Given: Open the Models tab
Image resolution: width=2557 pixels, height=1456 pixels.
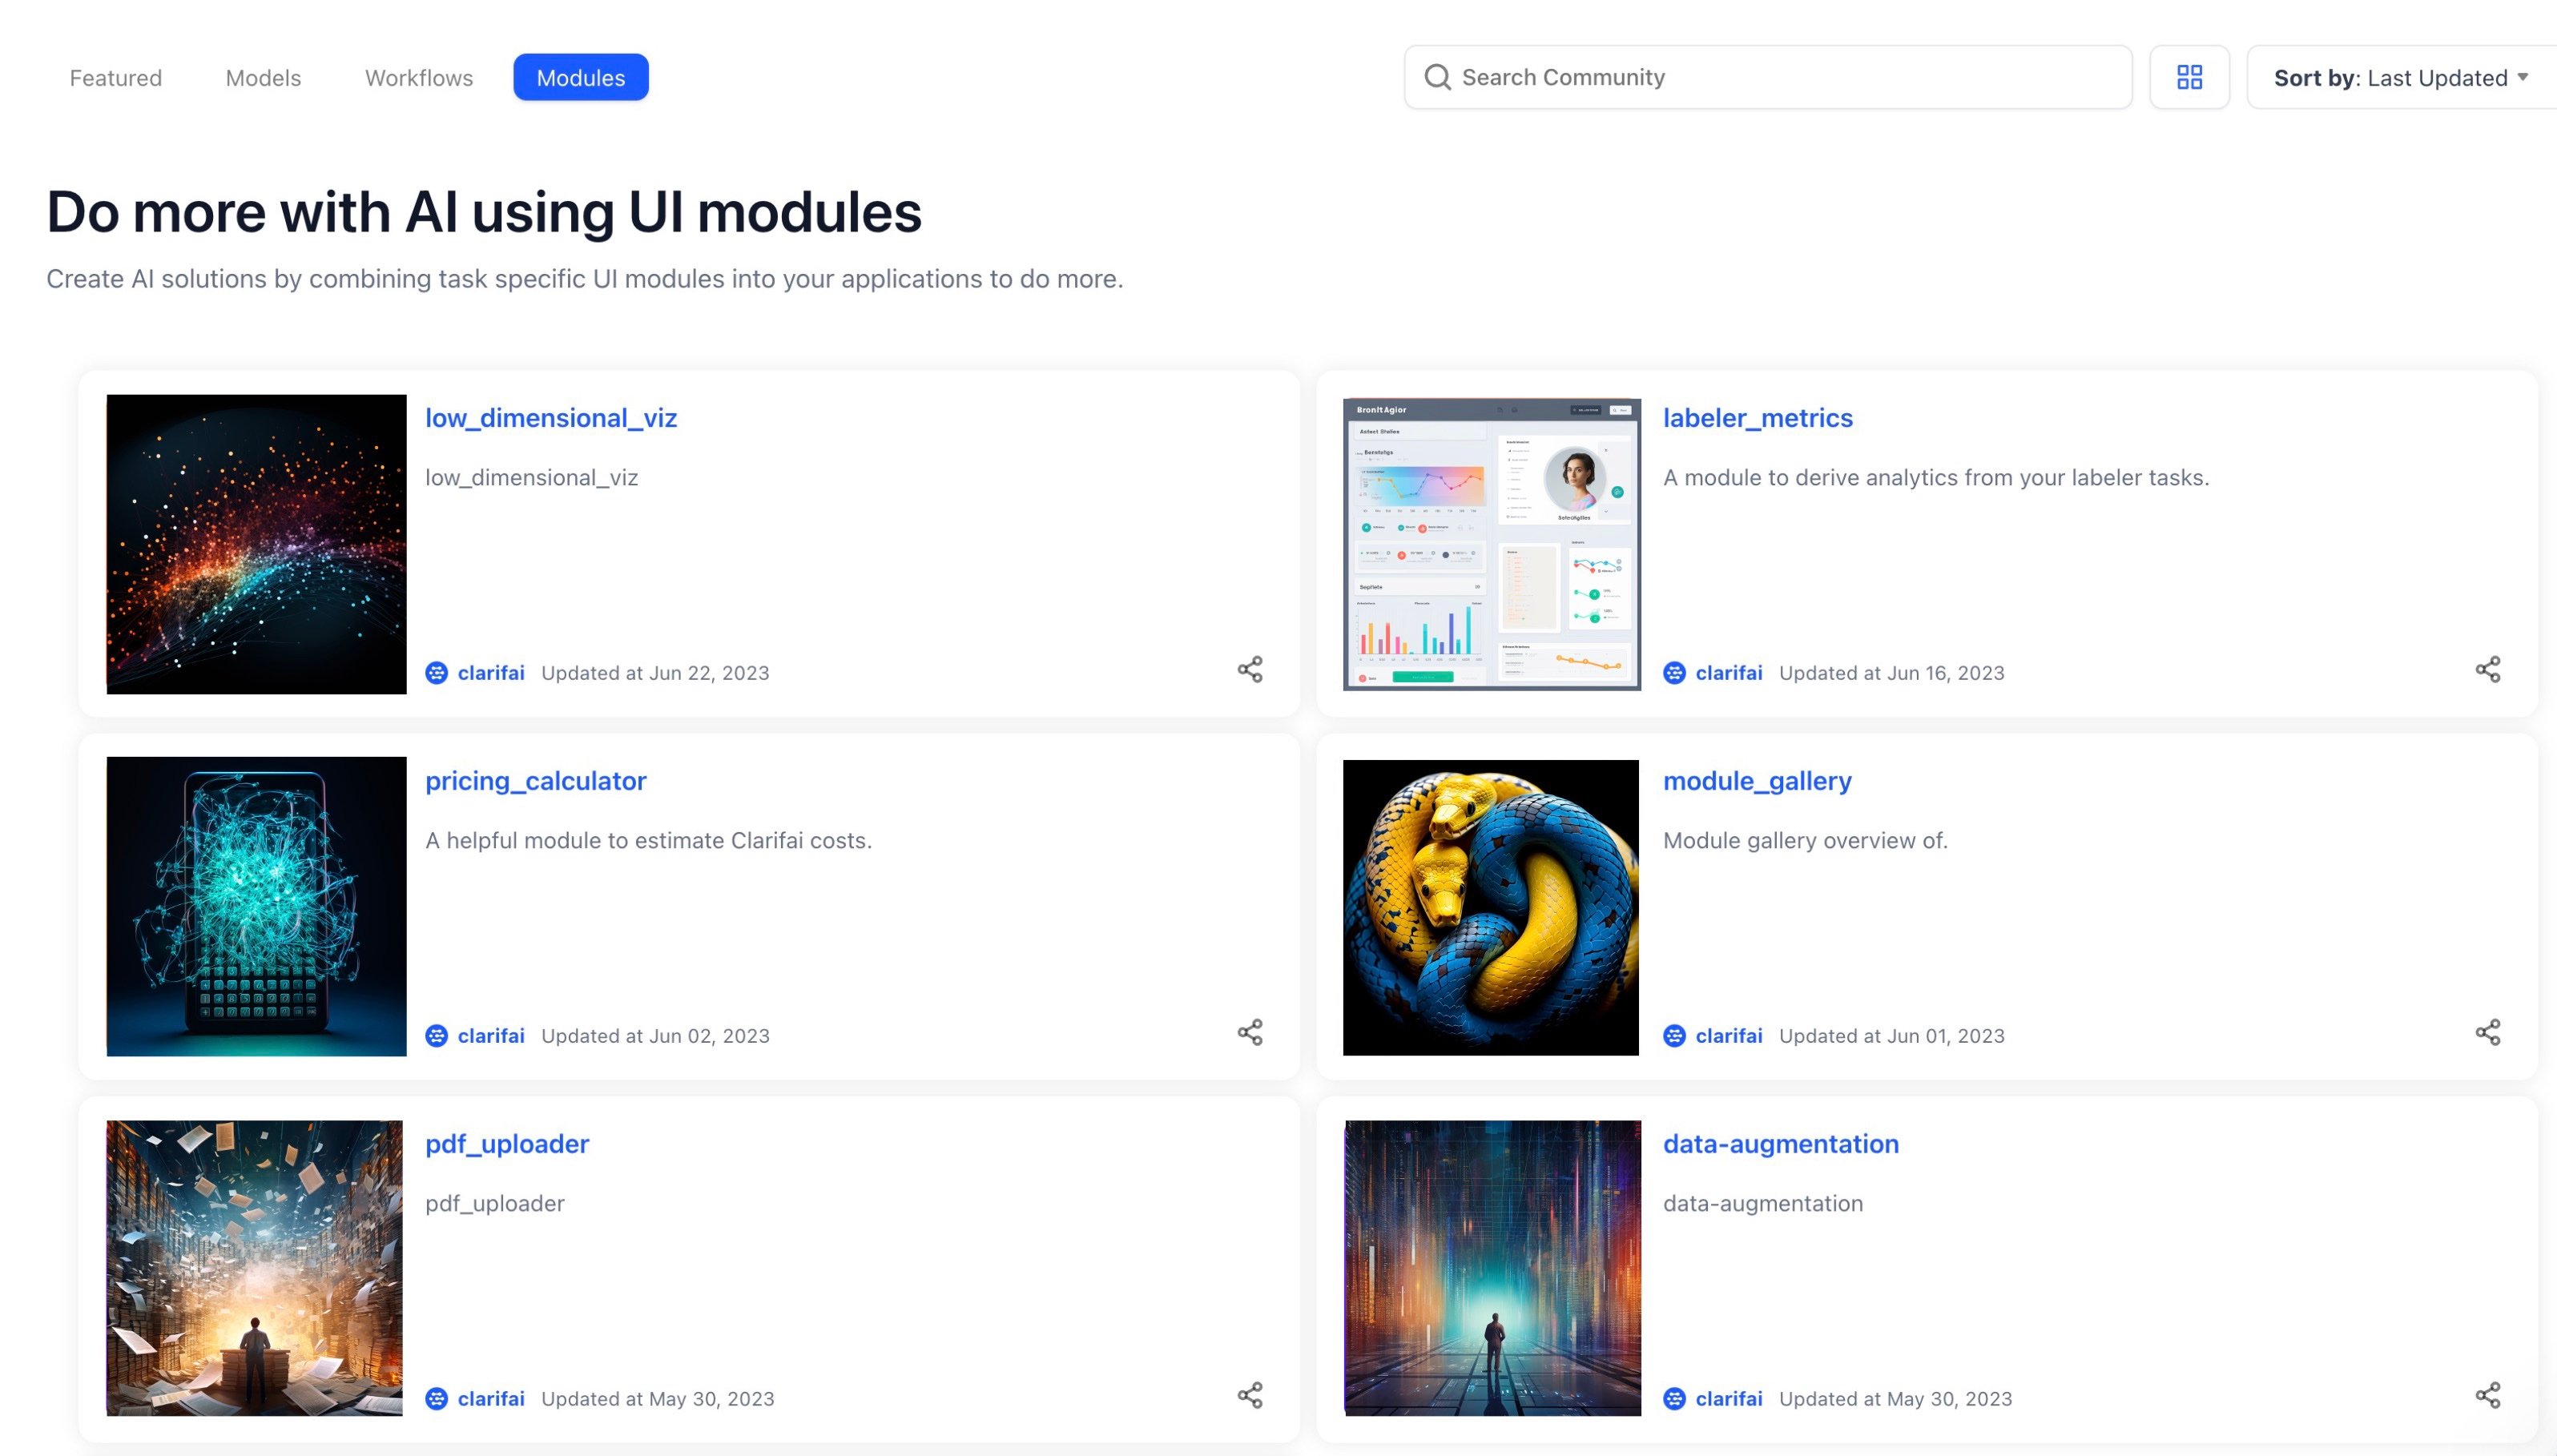Looking at the screenshot, I should 263,78.
